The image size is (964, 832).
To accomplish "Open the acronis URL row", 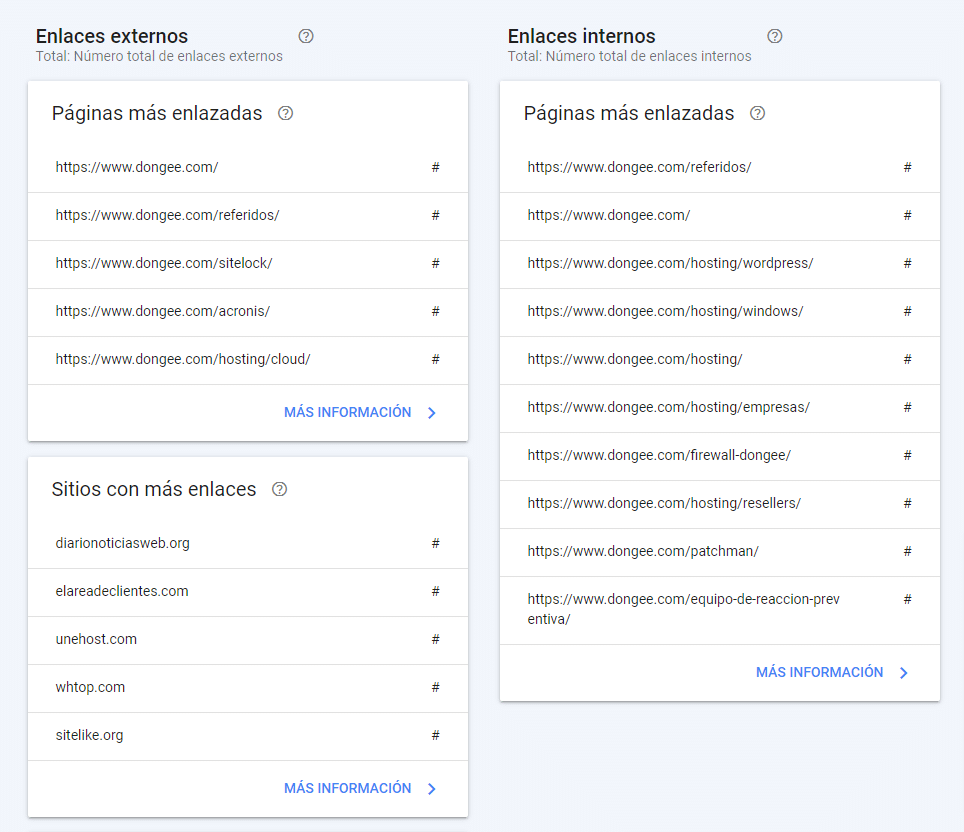I will (248, 312).
